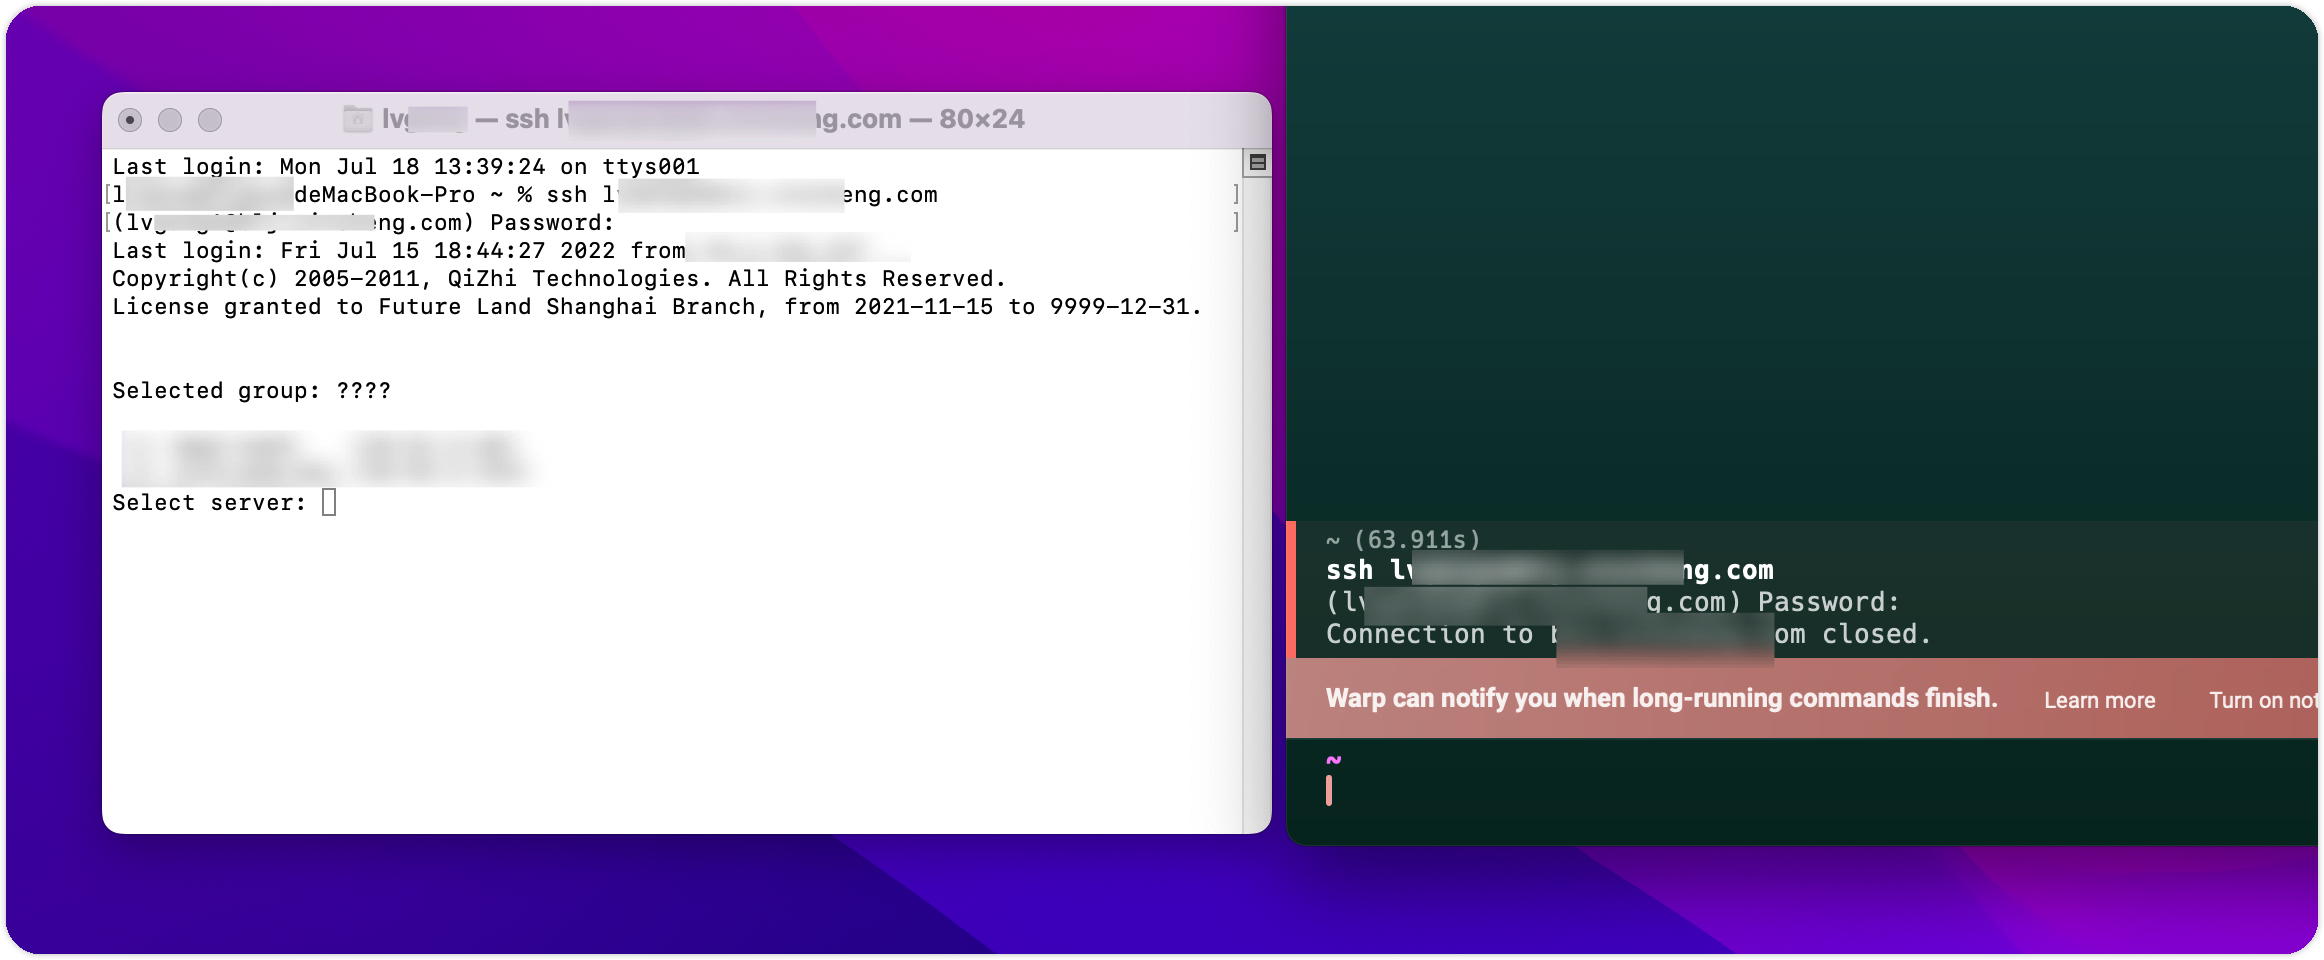Image resolution: width=2324 pixels, height=960 pixels.
Task: Click the "Last login" line in Terminal
Action: pos(405,165)
